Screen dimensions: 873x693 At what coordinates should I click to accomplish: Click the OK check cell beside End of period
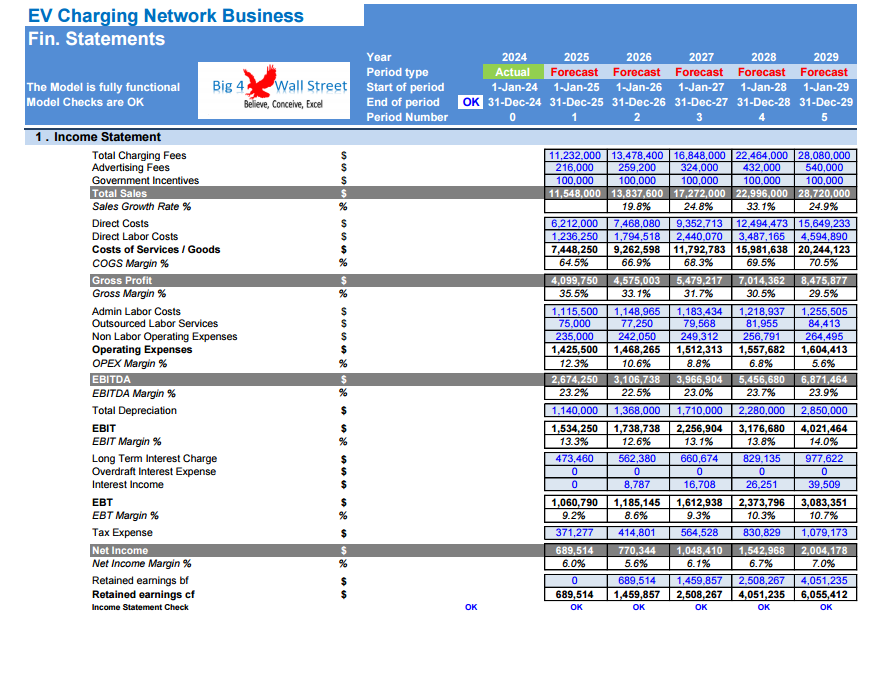(x=470, y=102)
